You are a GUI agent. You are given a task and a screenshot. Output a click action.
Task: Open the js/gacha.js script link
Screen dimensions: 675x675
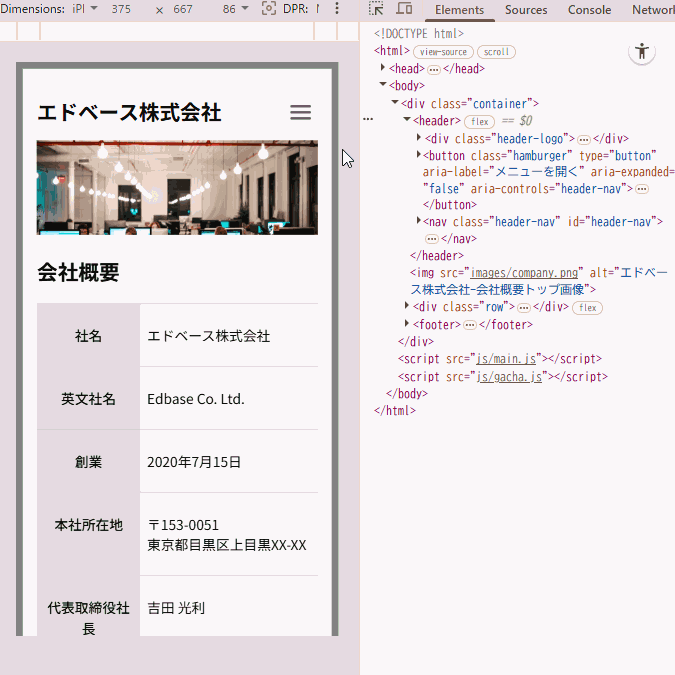pos(509,377)
